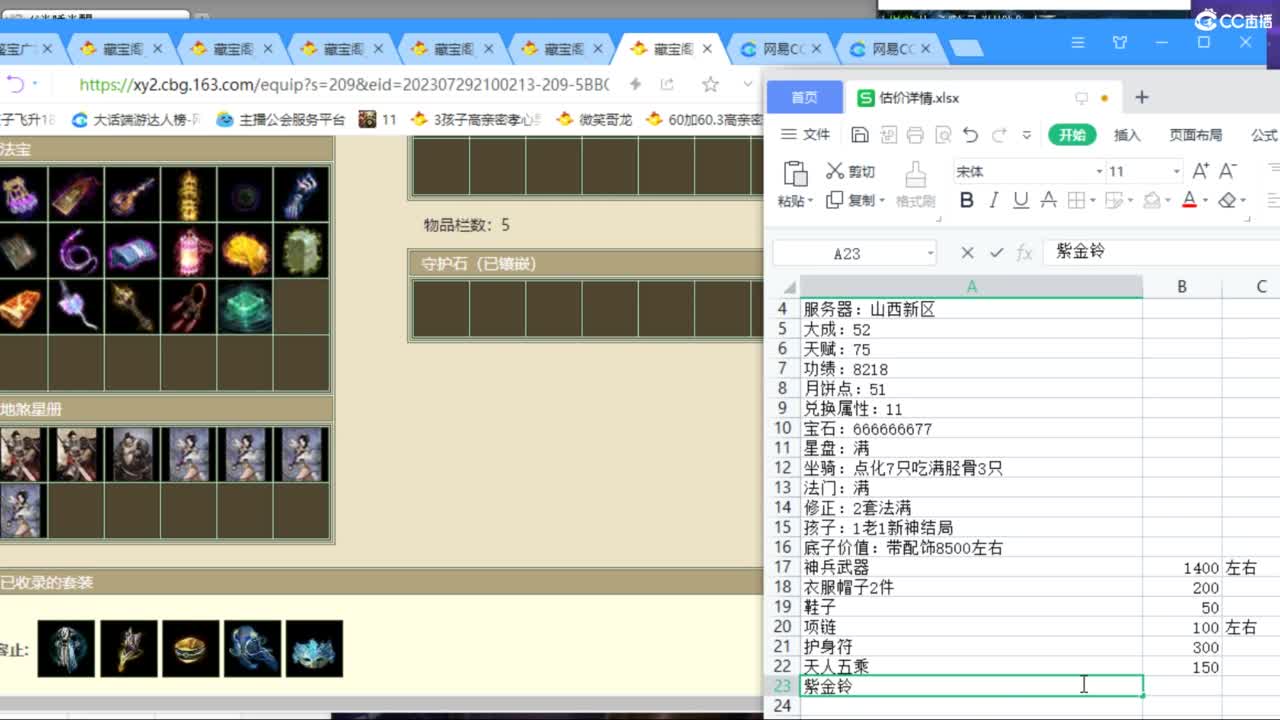Bookmark this page with the star
Screen dimensions: 1280x720
pyautogui.click(x=710, y=84)
